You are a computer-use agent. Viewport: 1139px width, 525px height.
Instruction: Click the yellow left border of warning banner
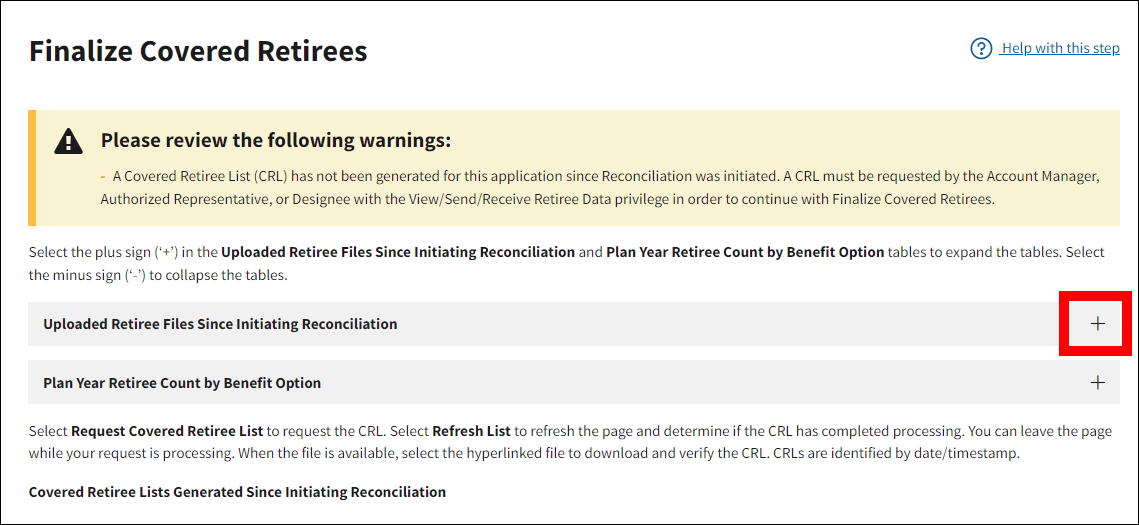point(32,168)
